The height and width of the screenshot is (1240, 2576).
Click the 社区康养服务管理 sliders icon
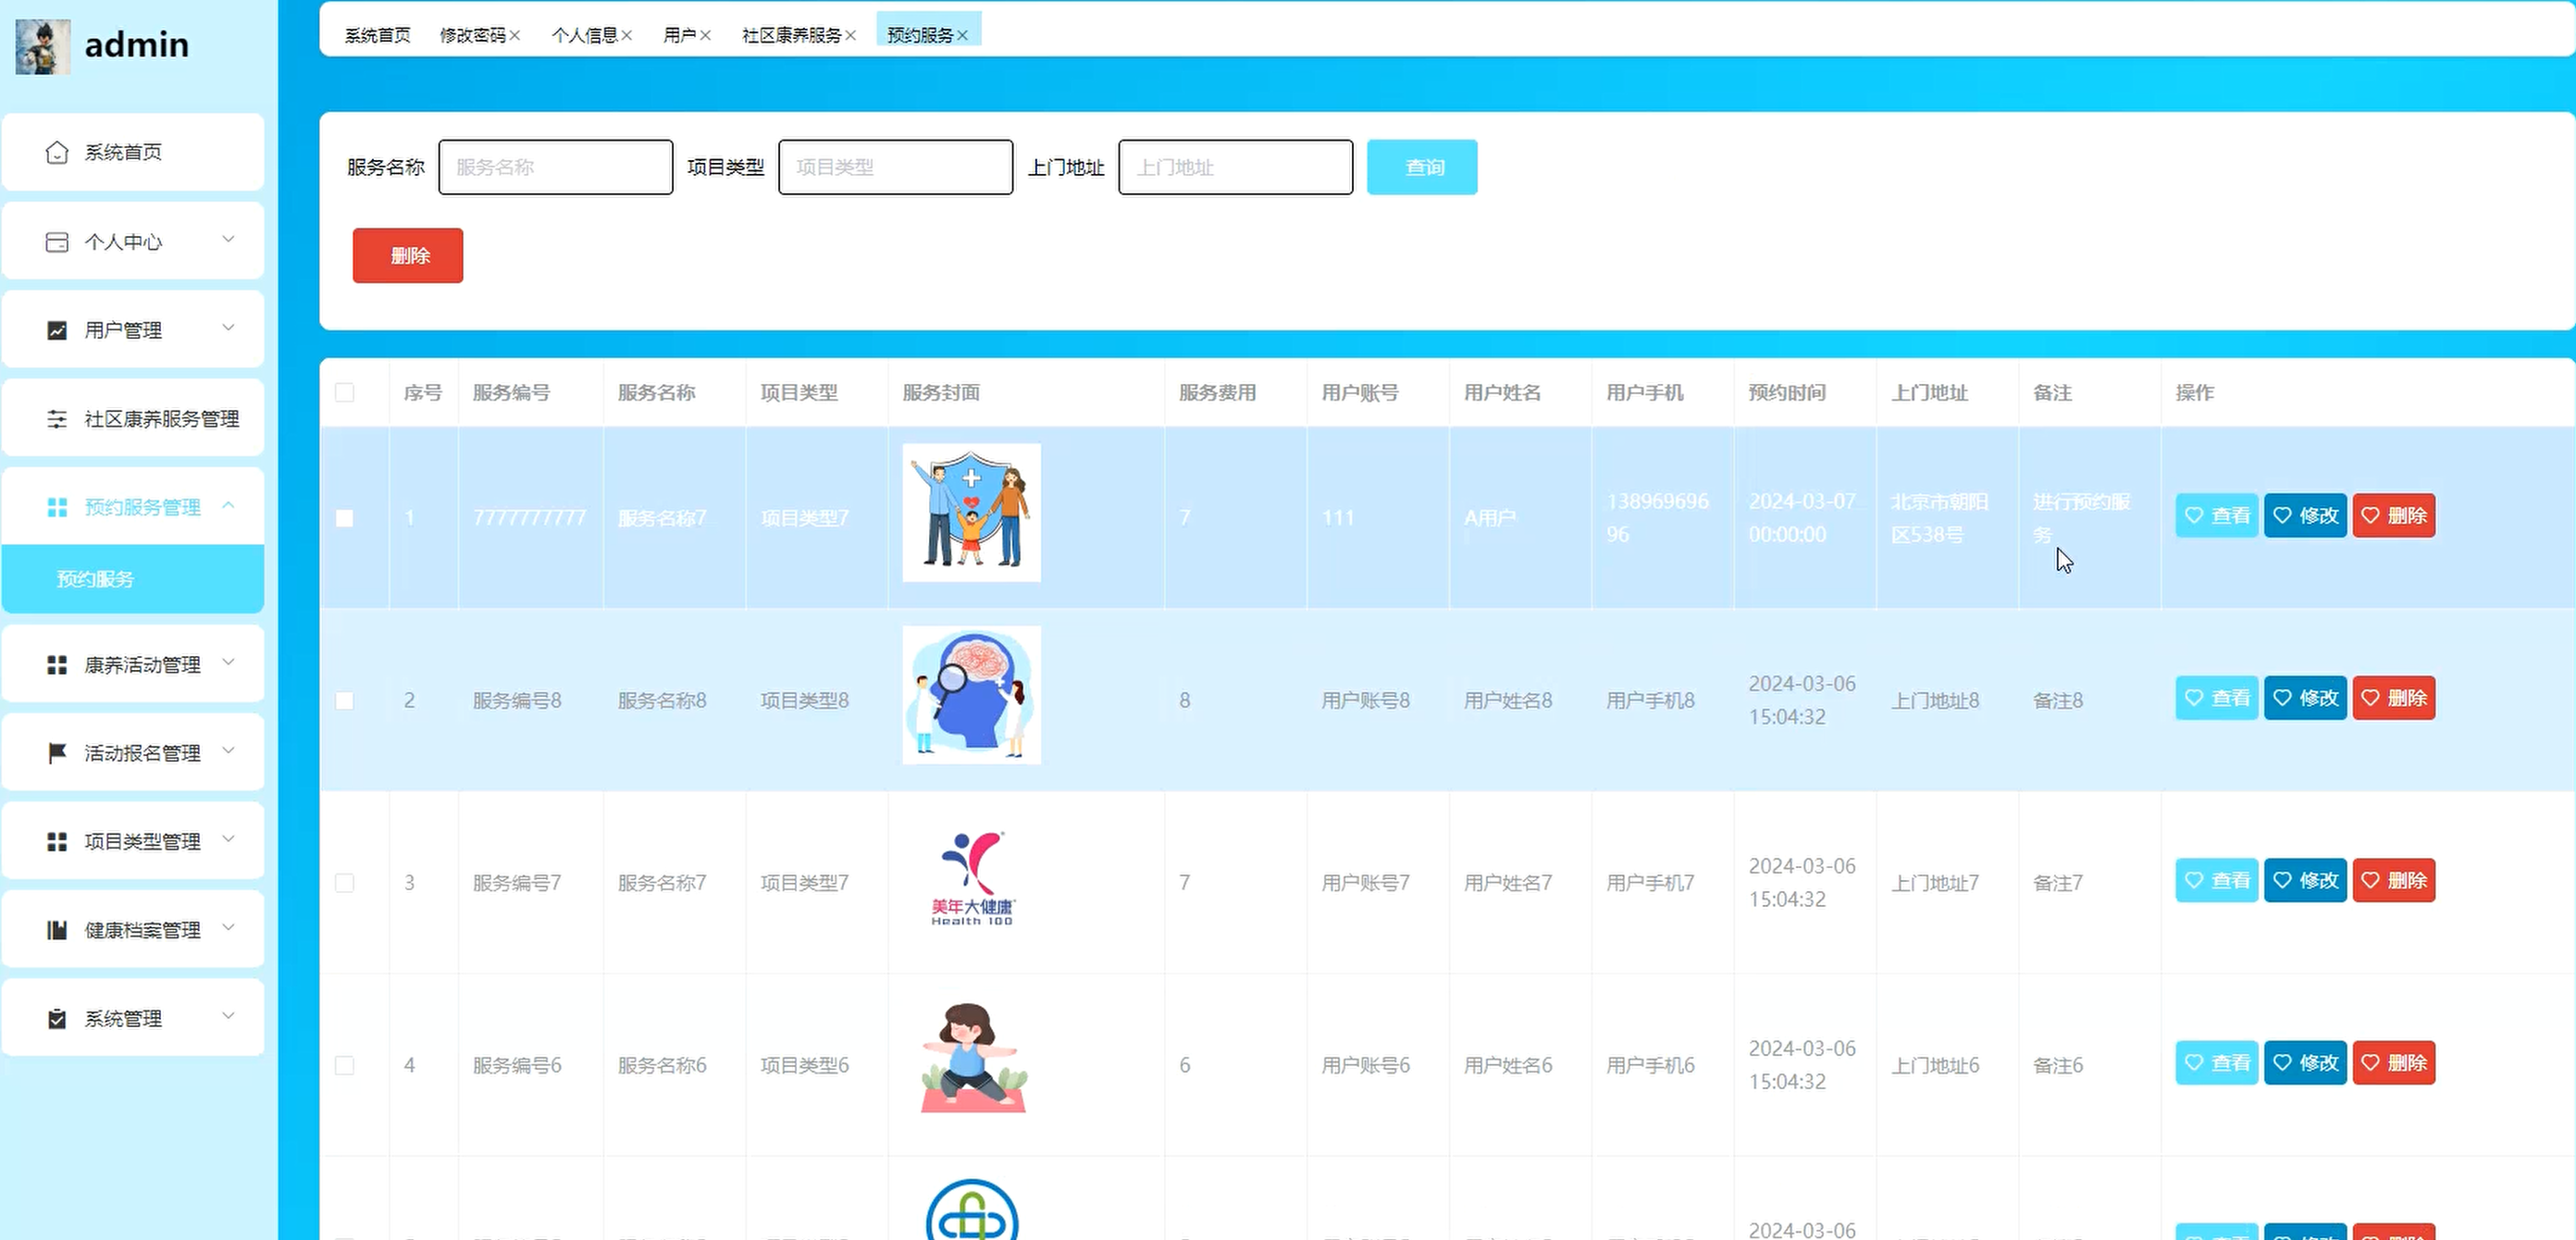click(57, 419)
